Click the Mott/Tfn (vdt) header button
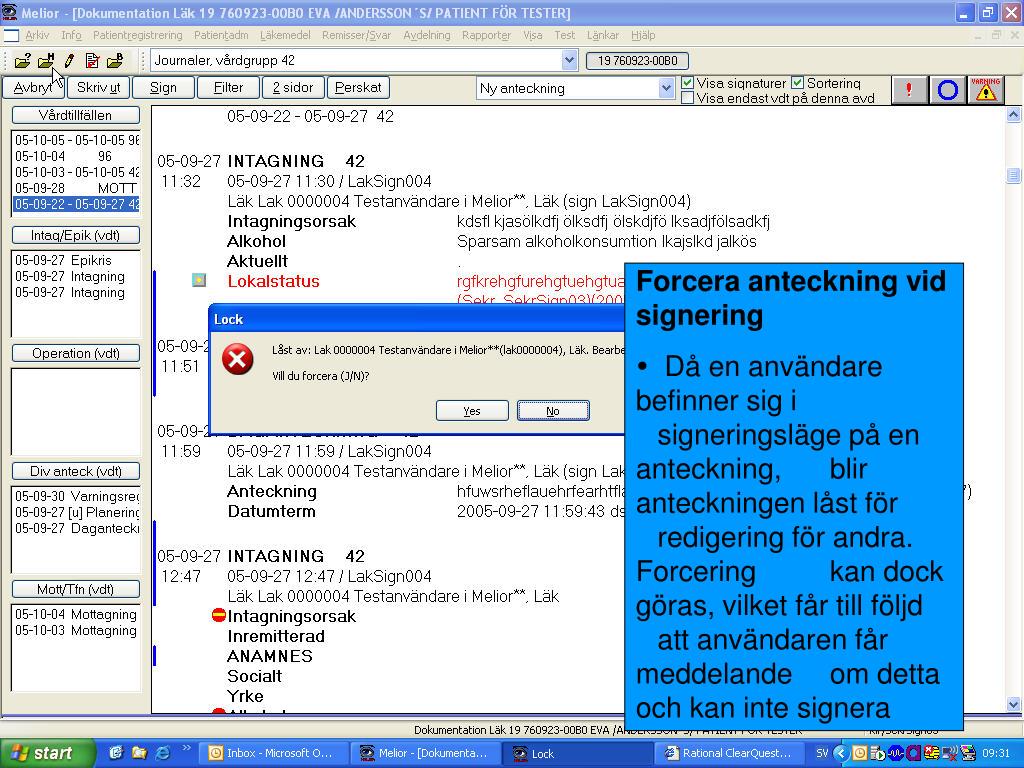This screenshot has height=768, width=1024. click(x=76, y=589)
